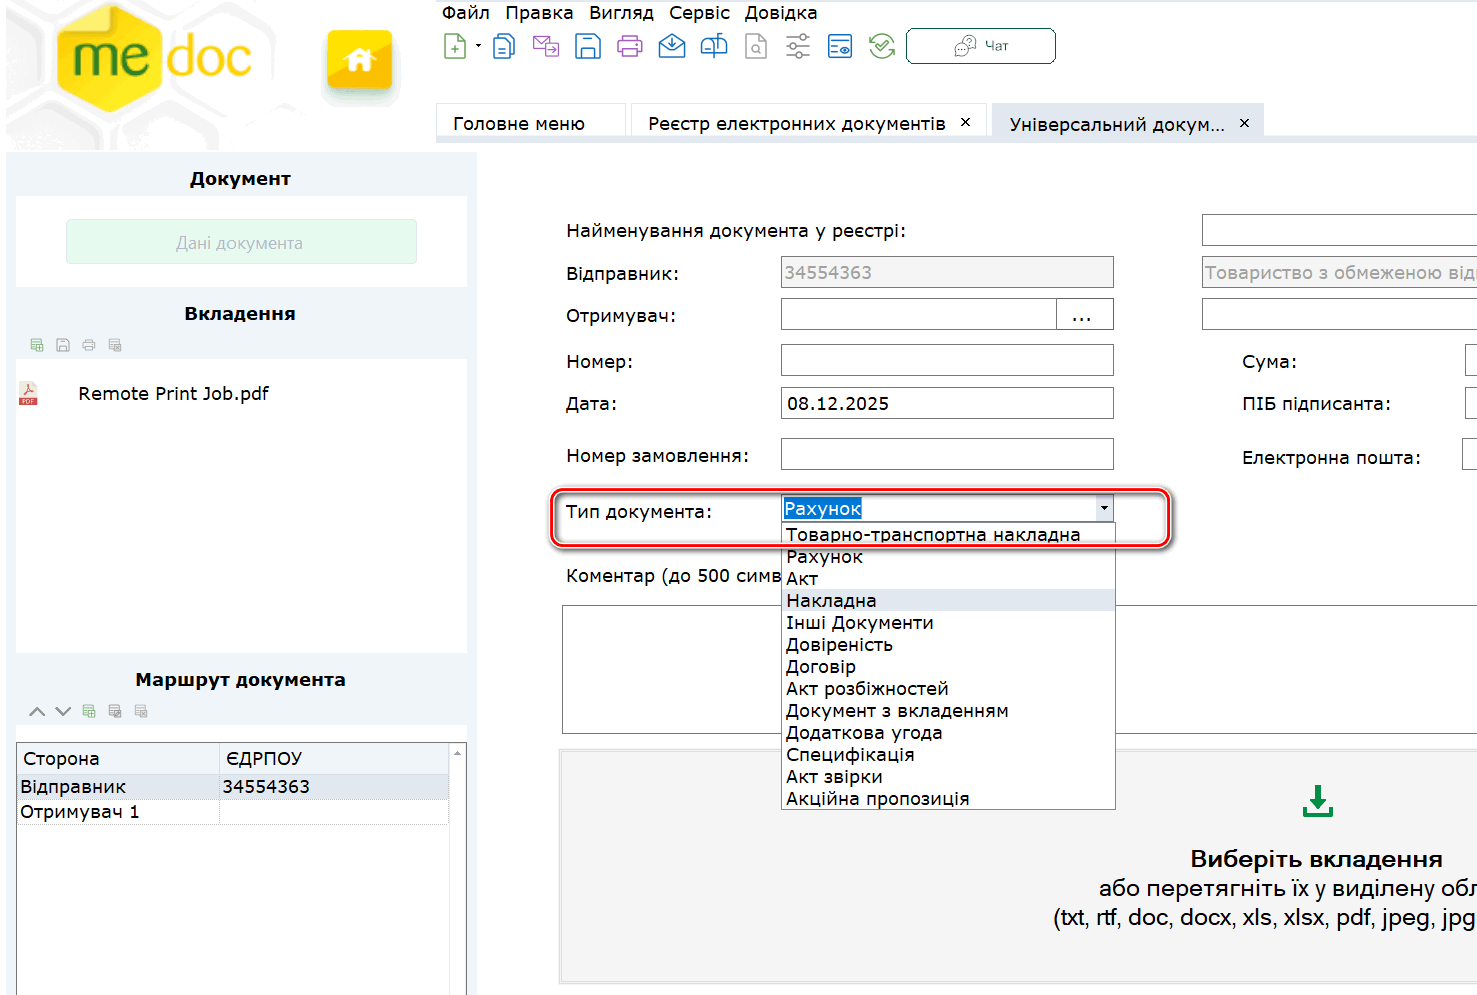Open the Чат button
Screen dimensions: 1477x995
pyautogui.click(x=980, y=46)
